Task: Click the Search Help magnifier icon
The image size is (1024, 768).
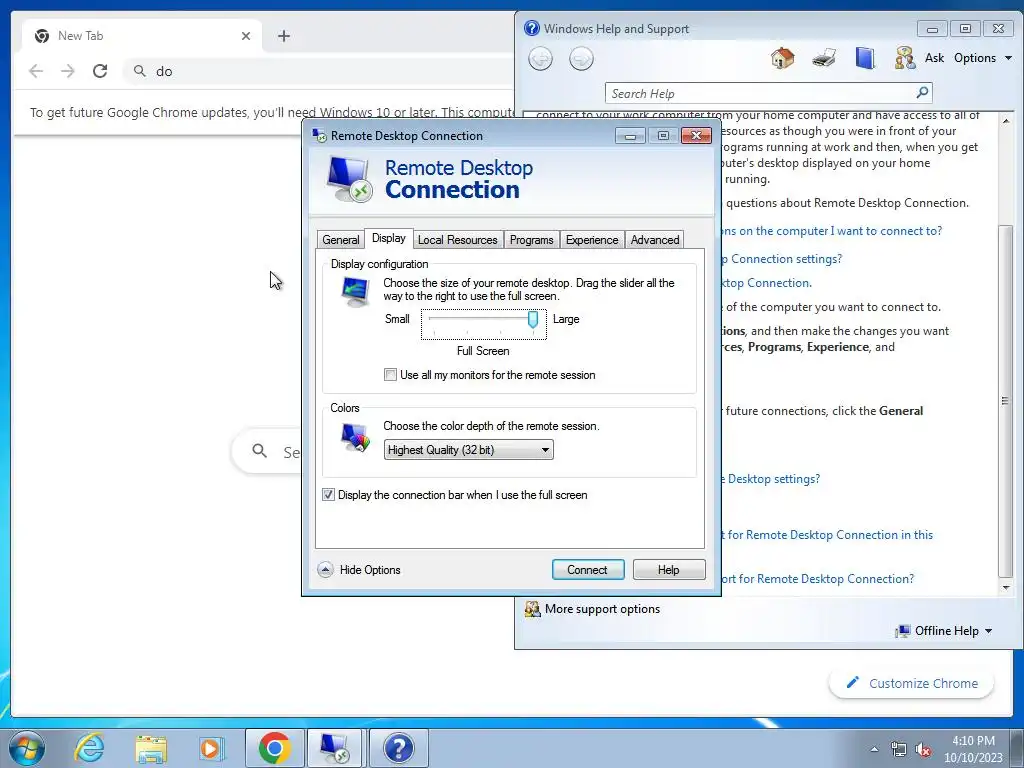Action: [922, 93]
